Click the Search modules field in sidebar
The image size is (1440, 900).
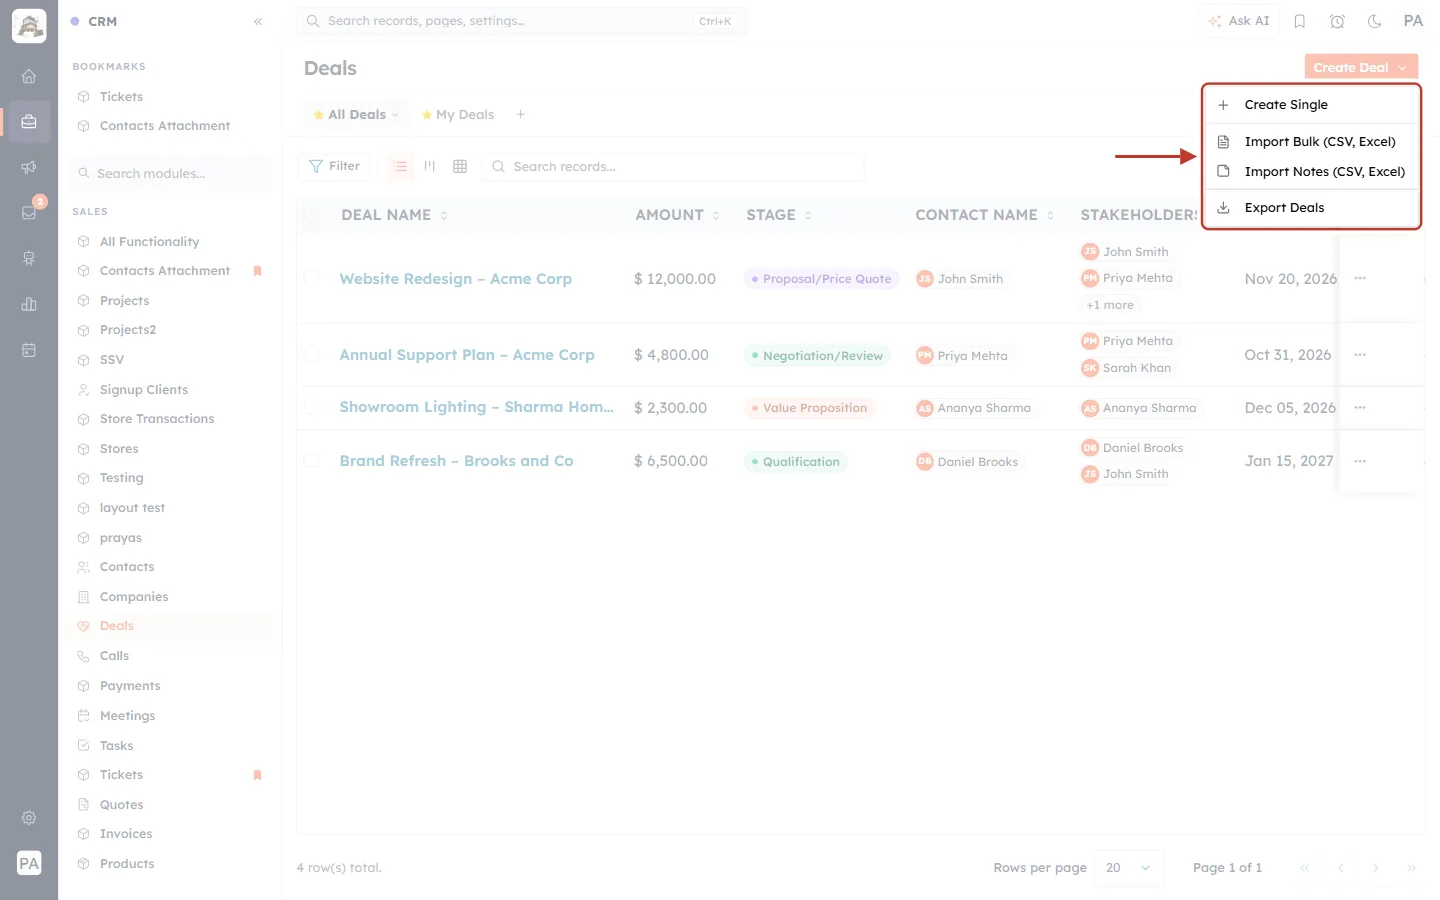[x=170, y=173]
